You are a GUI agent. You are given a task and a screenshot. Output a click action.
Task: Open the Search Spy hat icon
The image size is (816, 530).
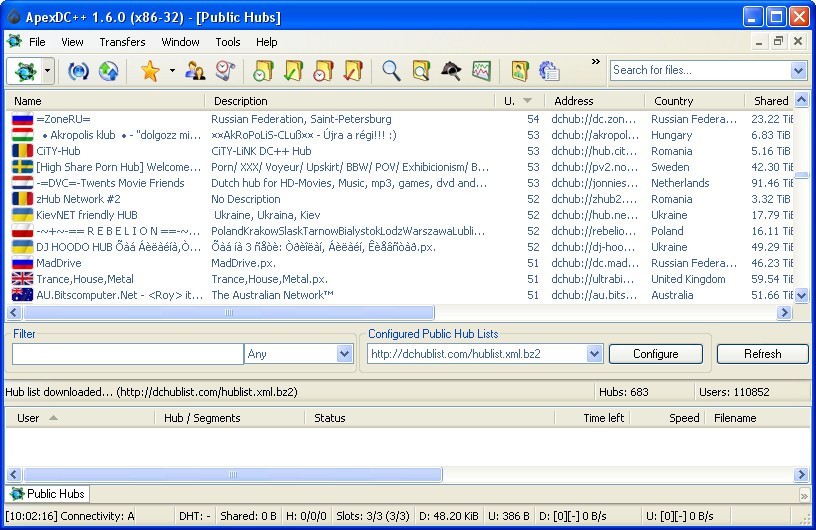click(x=451, y=71)
